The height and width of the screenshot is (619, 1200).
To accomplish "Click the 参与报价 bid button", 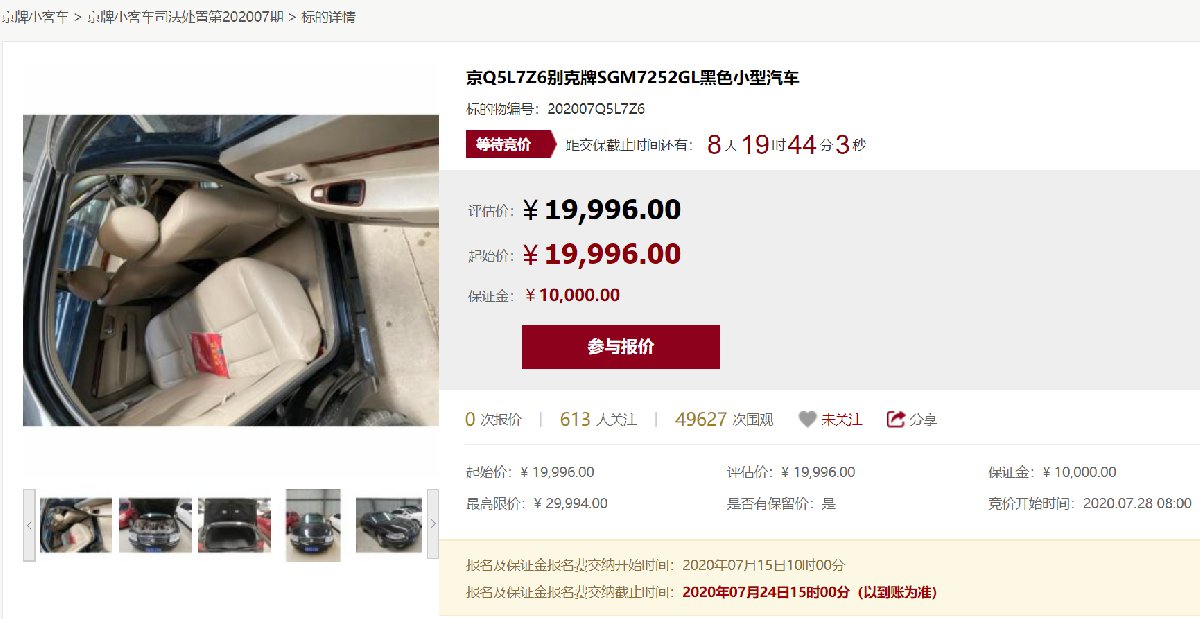I will 621,347.
